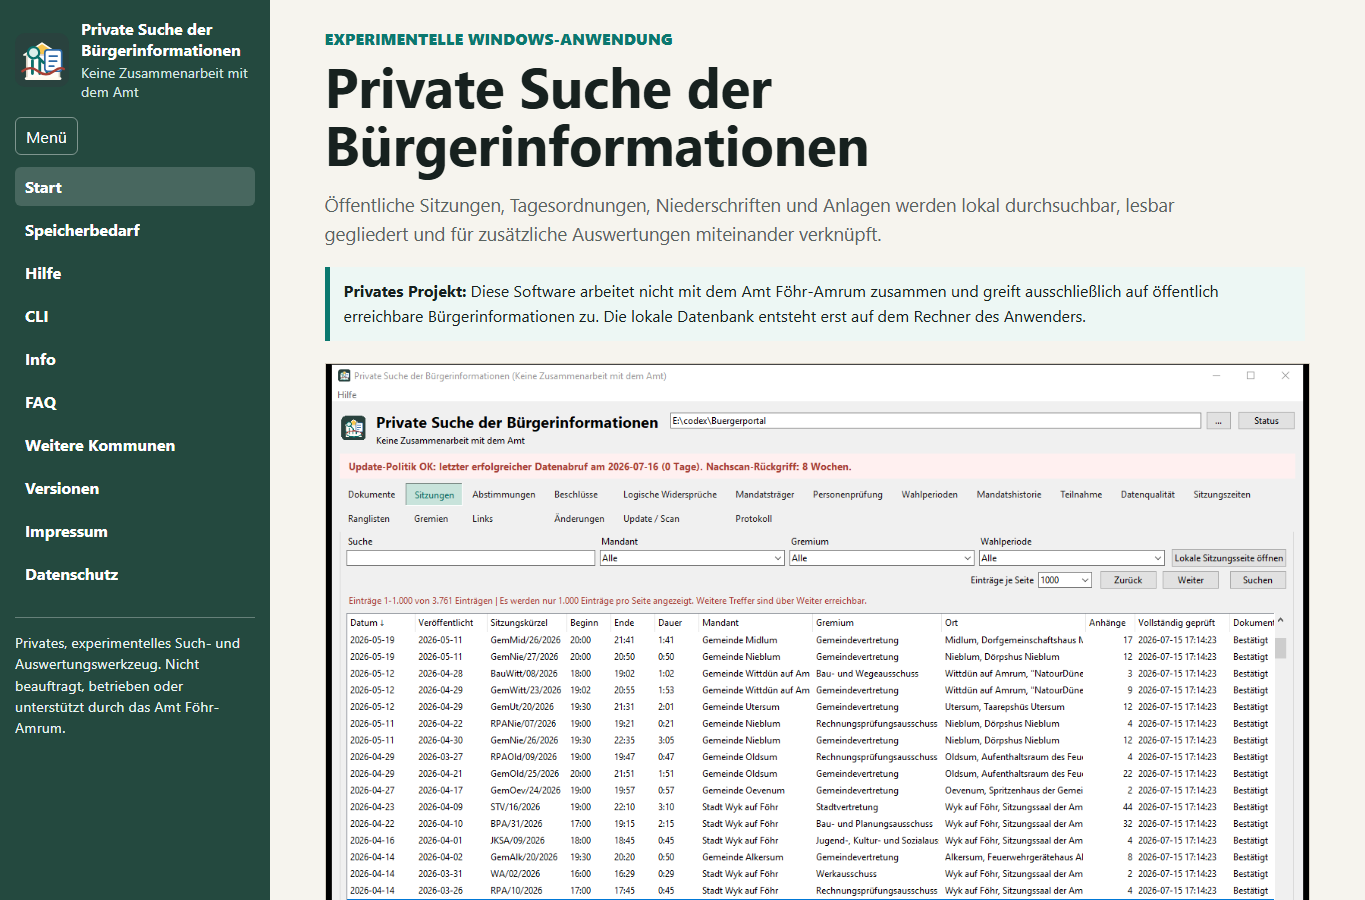The width and height of the screenshot is (1365, 900).
Task: Switch to the Dokumente tab
Action: (x=372, y=495)
